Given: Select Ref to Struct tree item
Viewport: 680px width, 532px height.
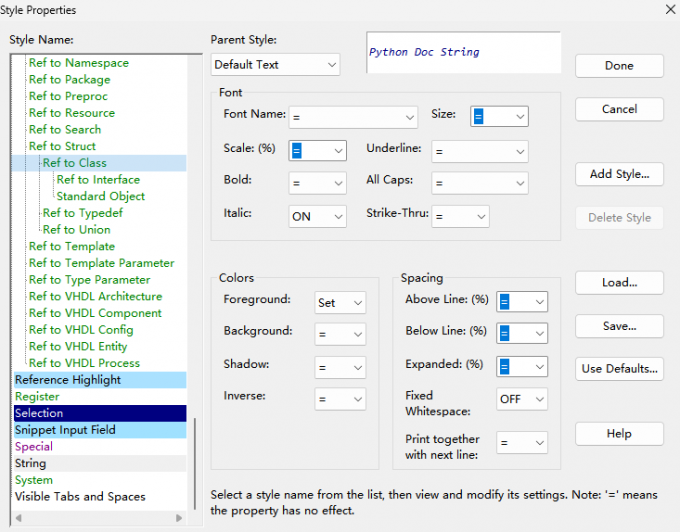Looking at the screenshot, I should click(62, 146).
